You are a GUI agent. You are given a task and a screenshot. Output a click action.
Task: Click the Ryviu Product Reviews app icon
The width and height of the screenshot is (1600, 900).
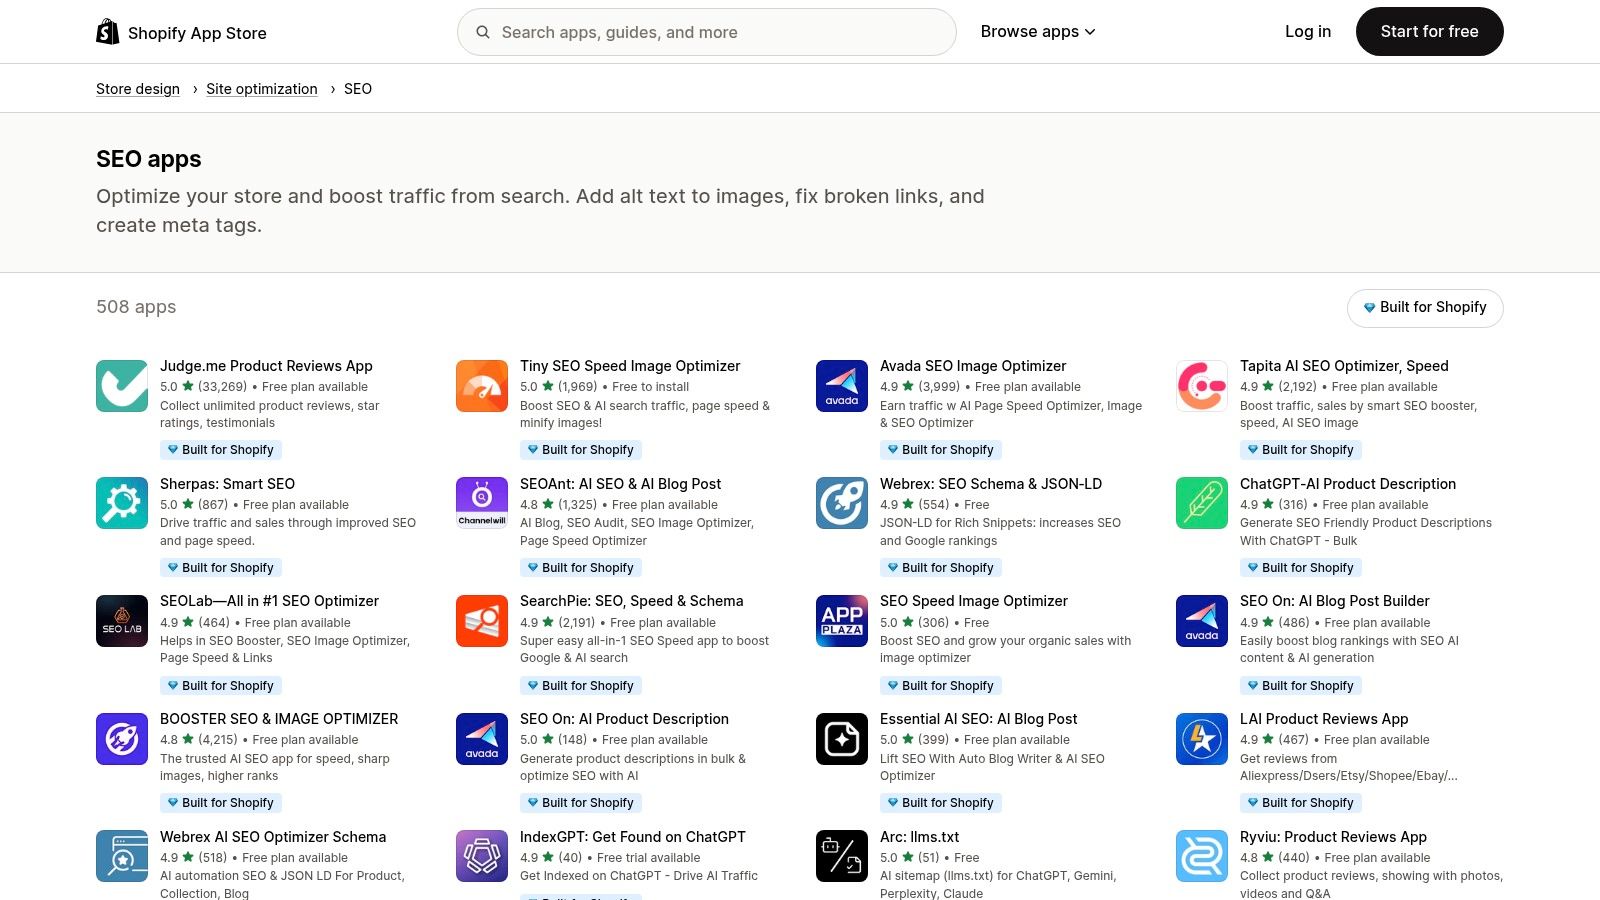1201,856
